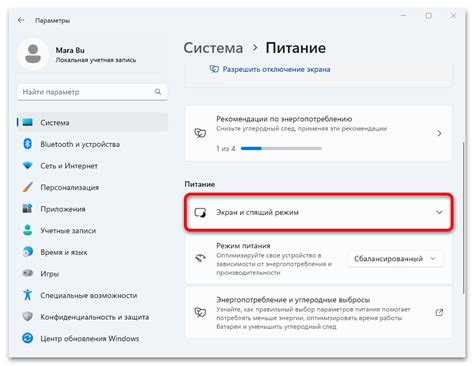Click the Питание section heading

[200, 184]
